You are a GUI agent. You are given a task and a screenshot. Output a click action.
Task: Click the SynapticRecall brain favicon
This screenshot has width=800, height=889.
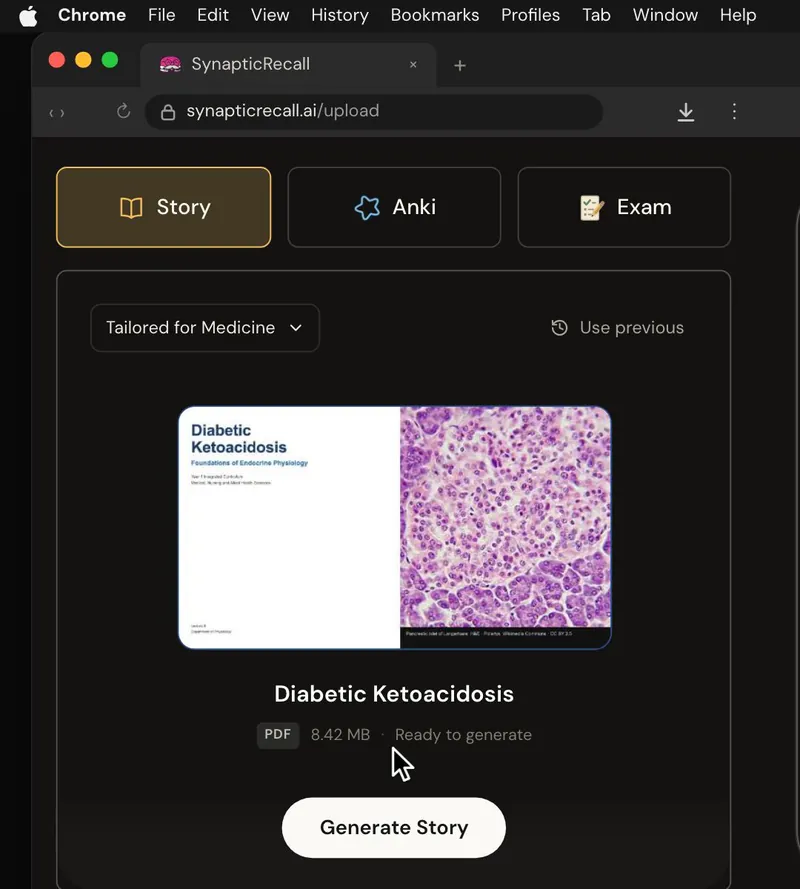coord(170,65)
